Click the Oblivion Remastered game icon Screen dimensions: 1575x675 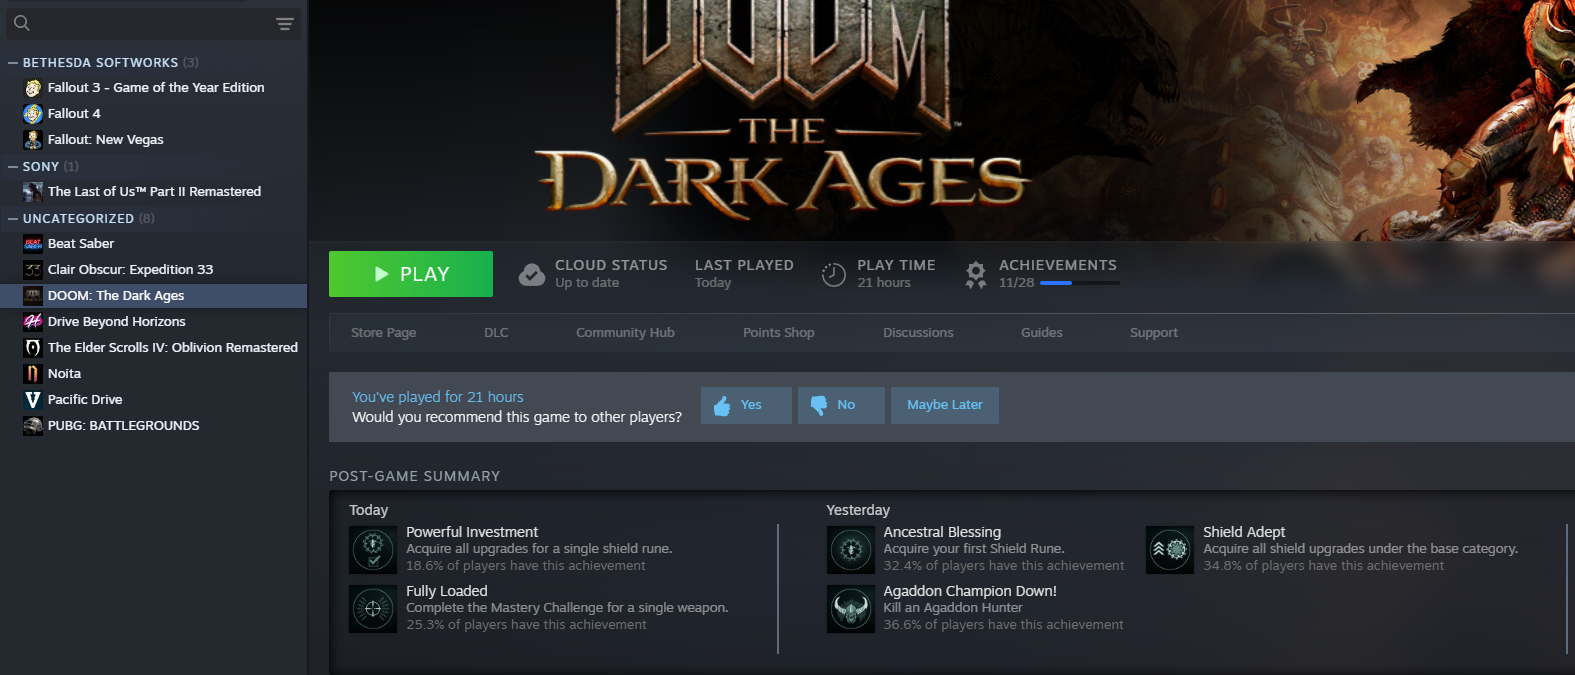point(33,348)
